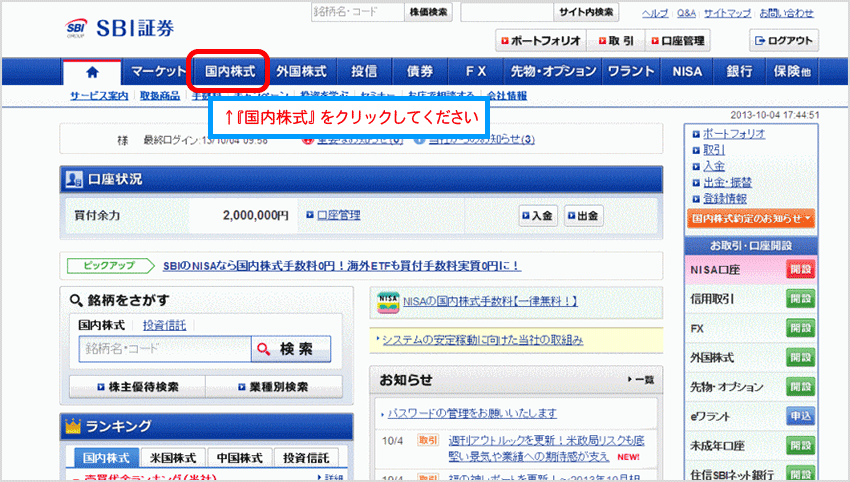The width and height of the screenshot is (850, 482).
Task: Click the 出金 button in 口座状況
Action: 584,216
